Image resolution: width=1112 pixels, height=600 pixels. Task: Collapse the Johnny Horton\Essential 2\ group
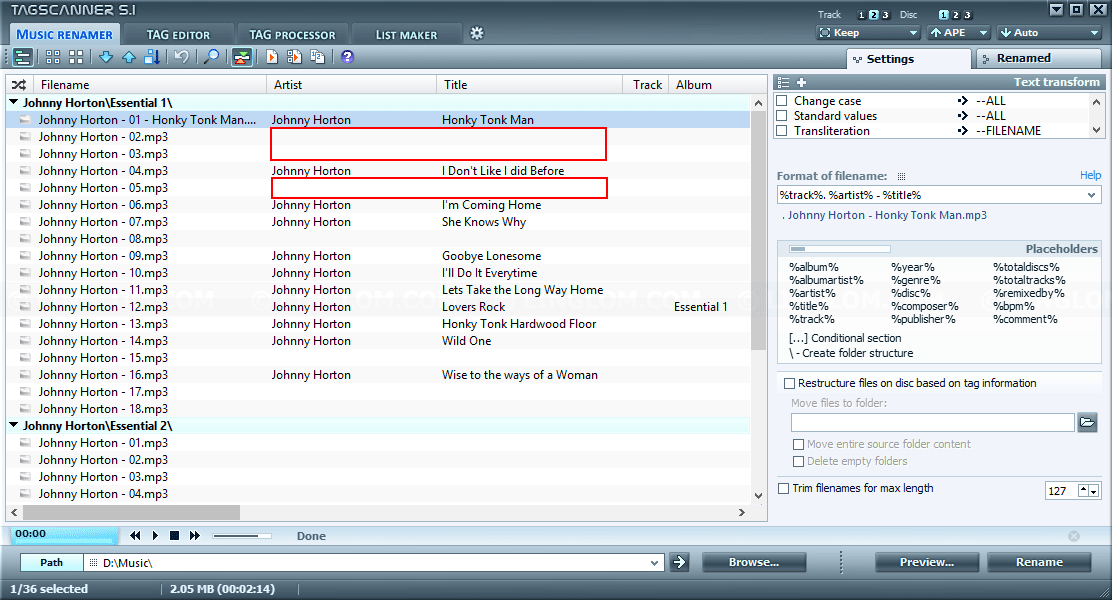pos(13,425)
